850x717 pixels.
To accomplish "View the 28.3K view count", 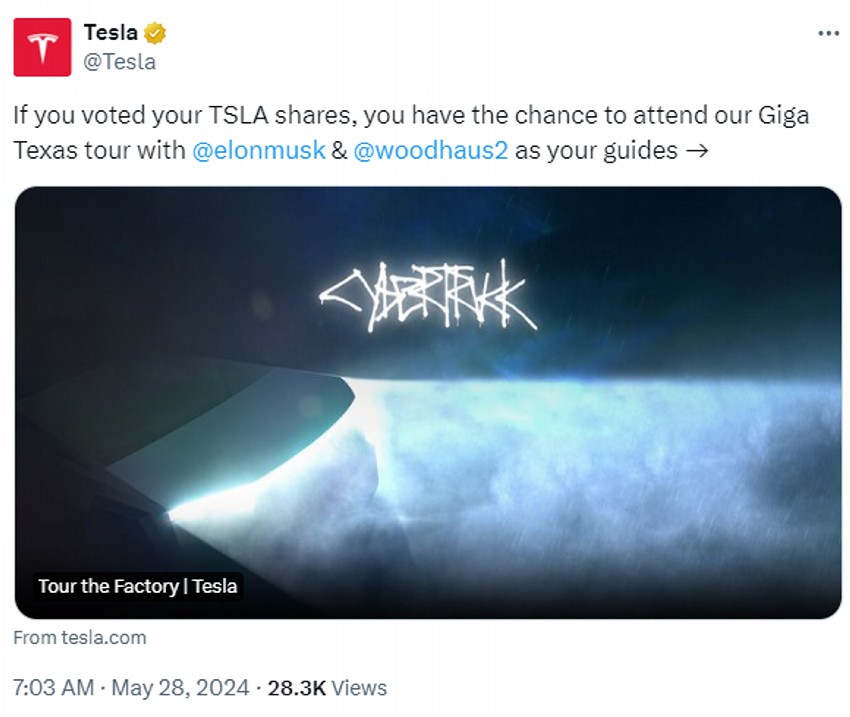I will [298, 688].
